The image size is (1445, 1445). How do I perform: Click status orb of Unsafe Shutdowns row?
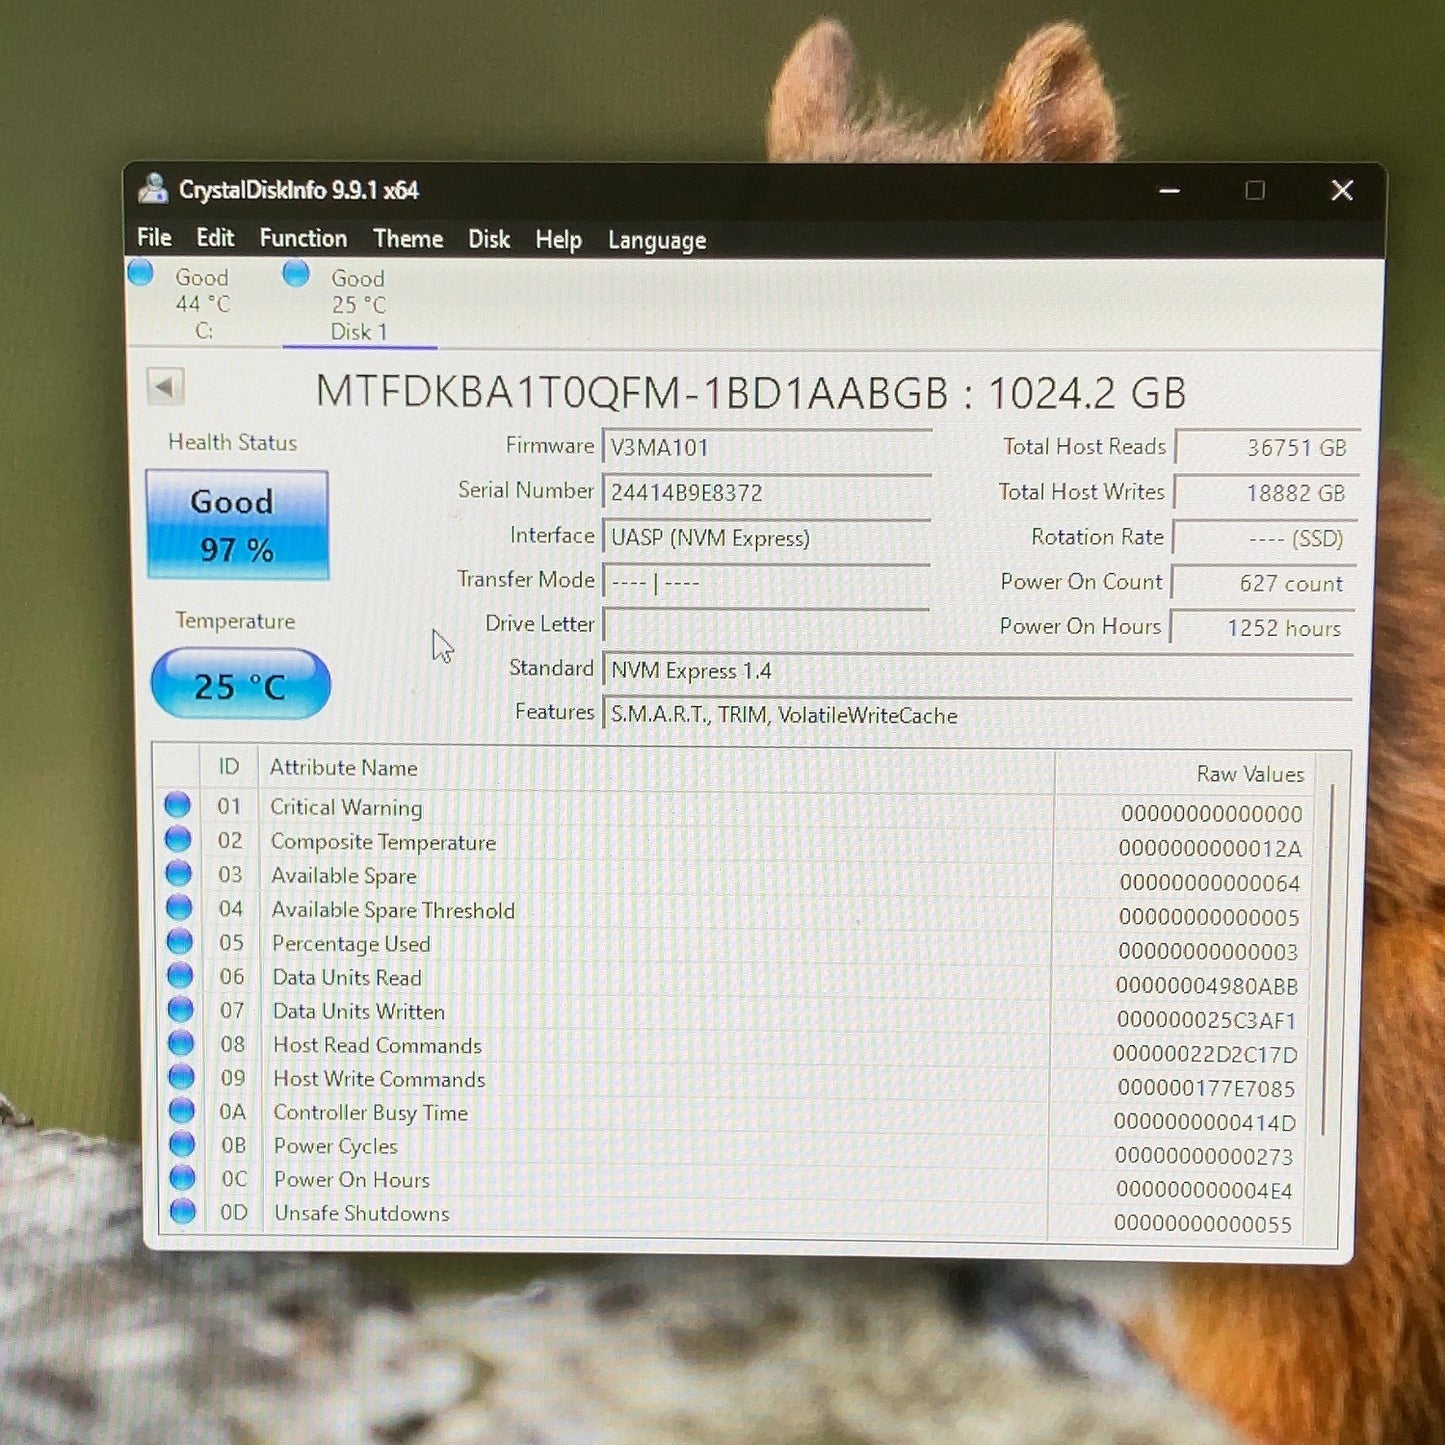coord(183,1211)
